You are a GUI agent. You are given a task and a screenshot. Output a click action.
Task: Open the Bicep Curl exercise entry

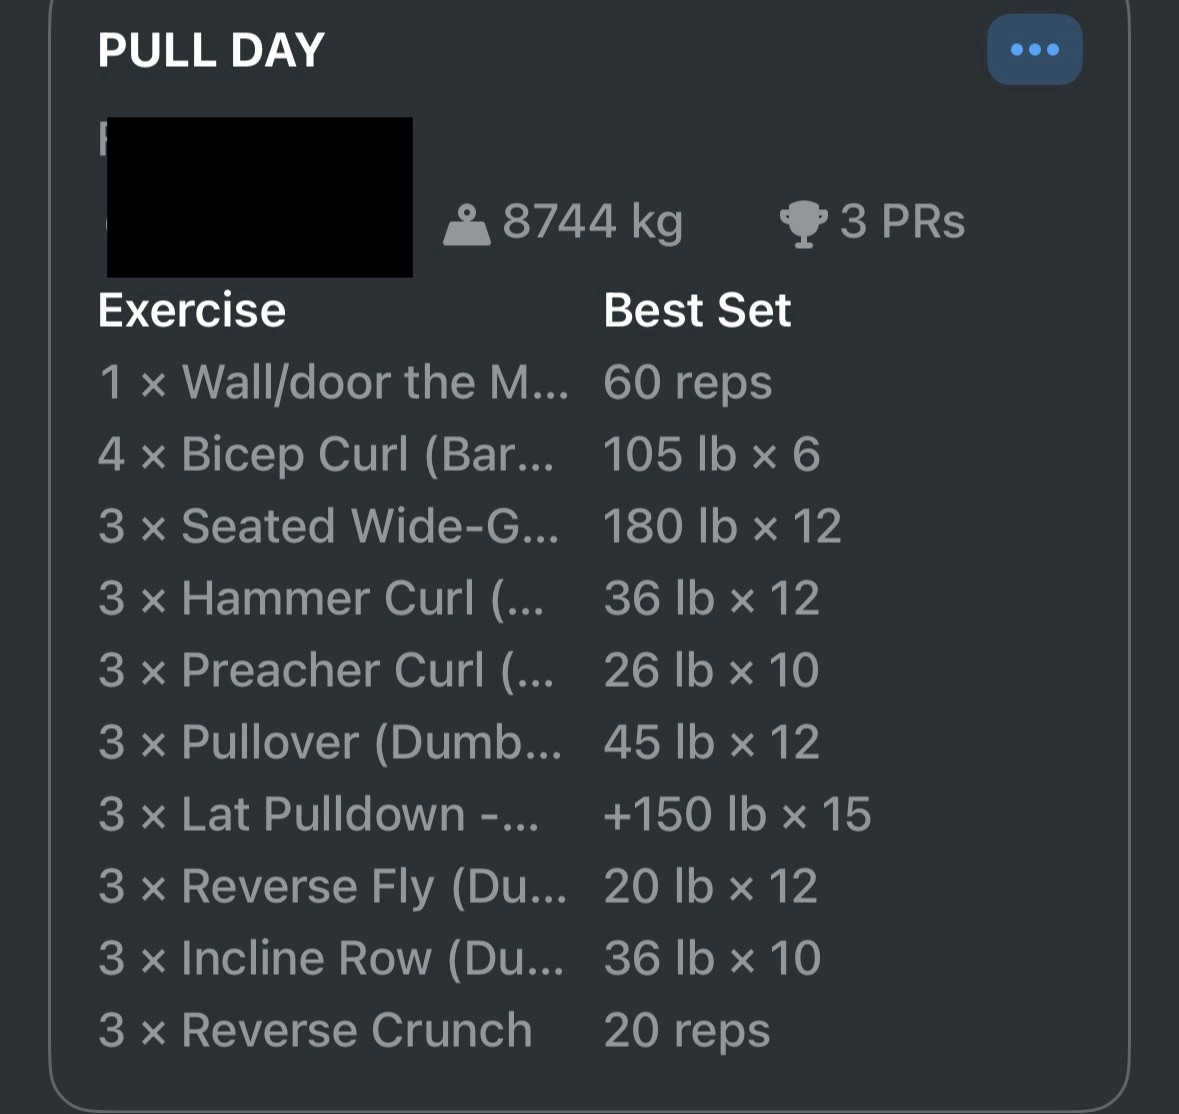coord(326,454)
